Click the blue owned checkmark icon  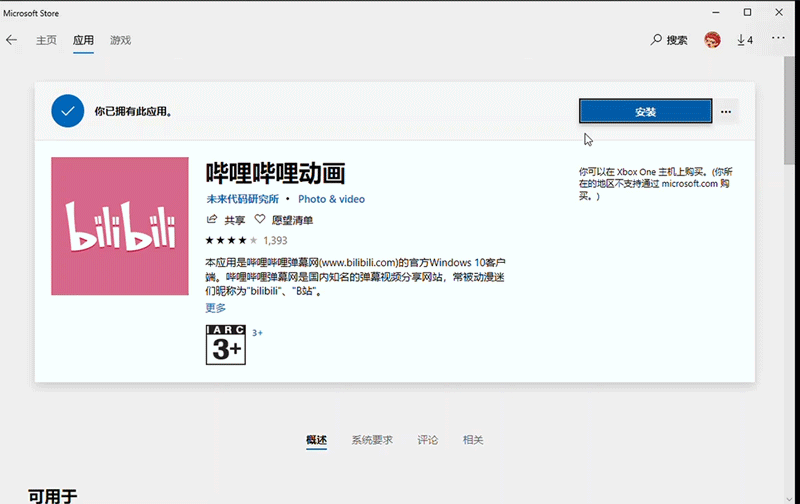coord(68,111)
